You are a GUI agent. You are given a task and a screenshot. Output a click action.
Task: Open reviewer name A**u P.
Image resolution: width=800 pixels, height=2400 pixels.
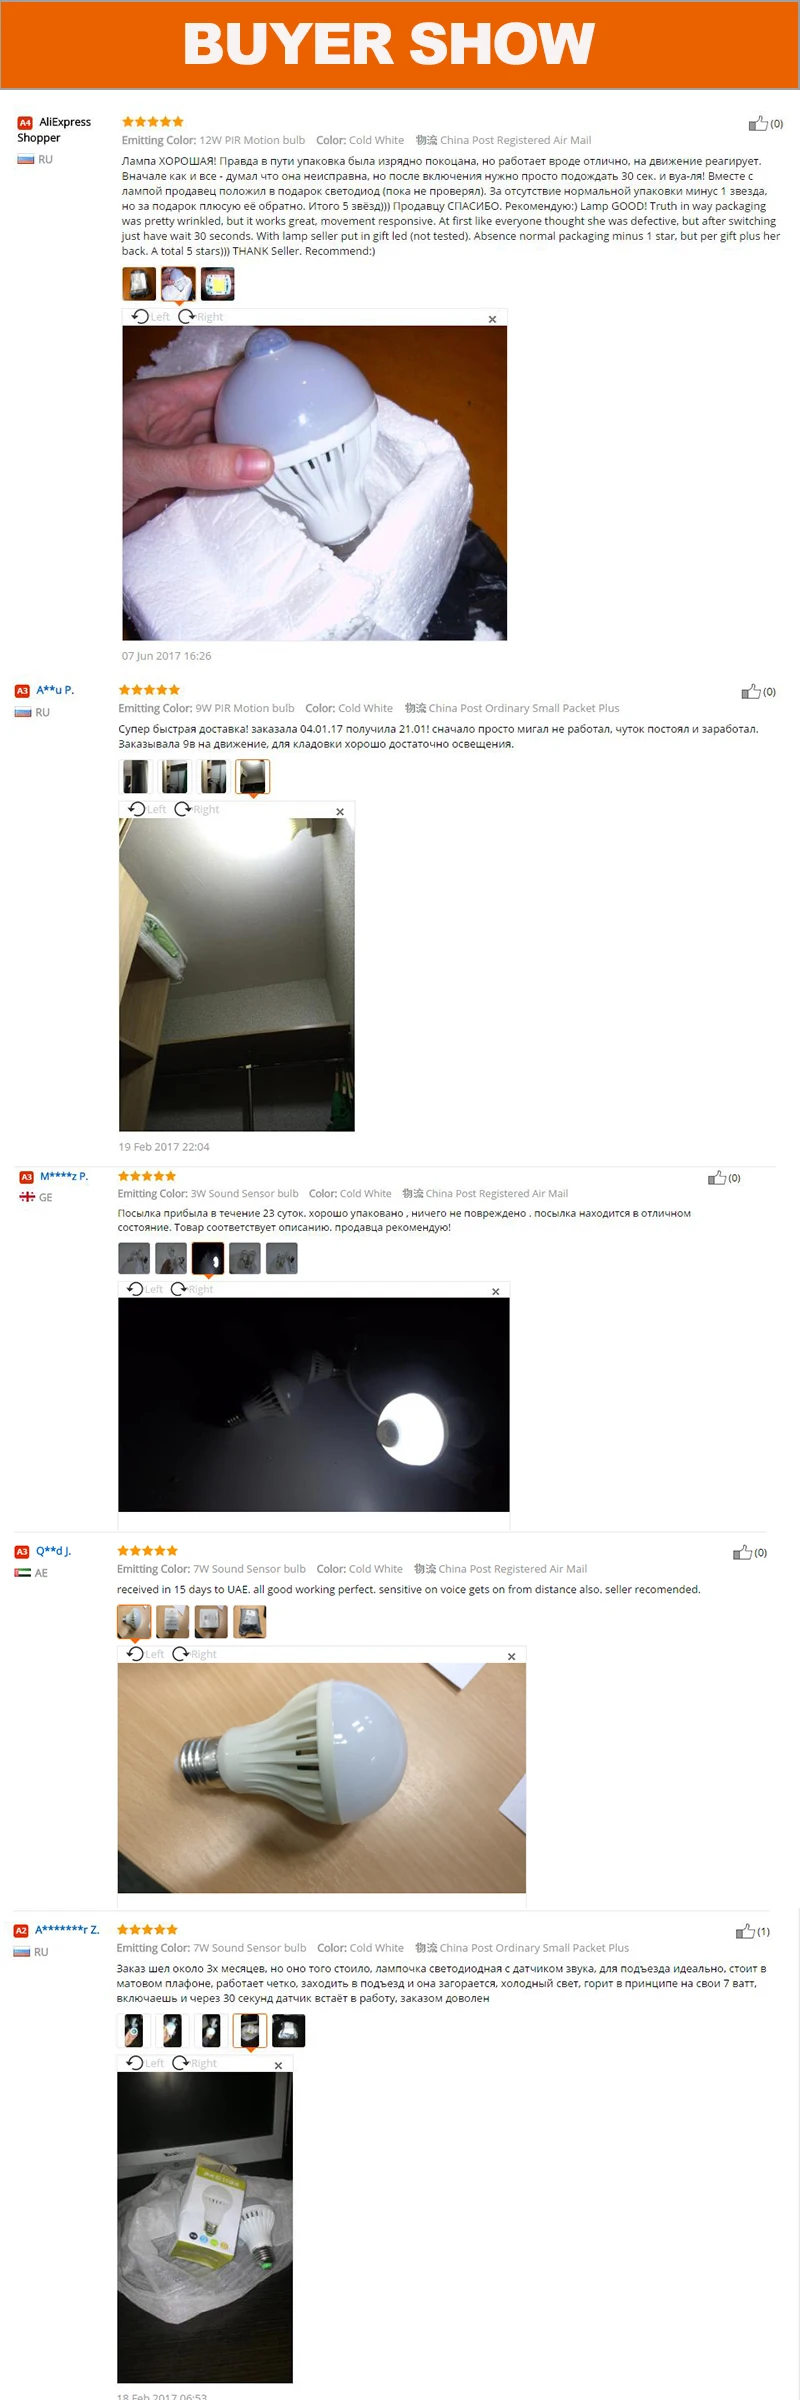coord(55,690)
